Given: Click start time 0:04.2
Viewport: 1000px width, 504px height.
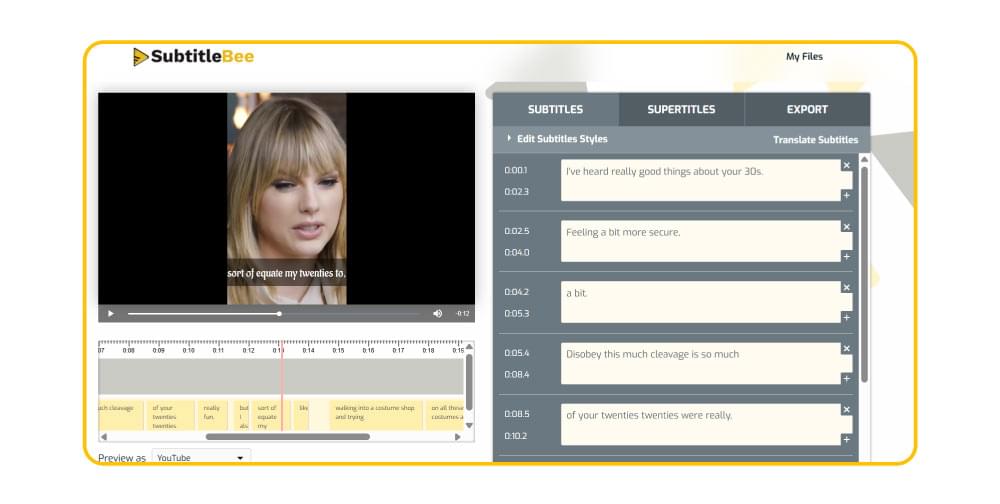Looking at the screenshot, I should tap(517, 292).
